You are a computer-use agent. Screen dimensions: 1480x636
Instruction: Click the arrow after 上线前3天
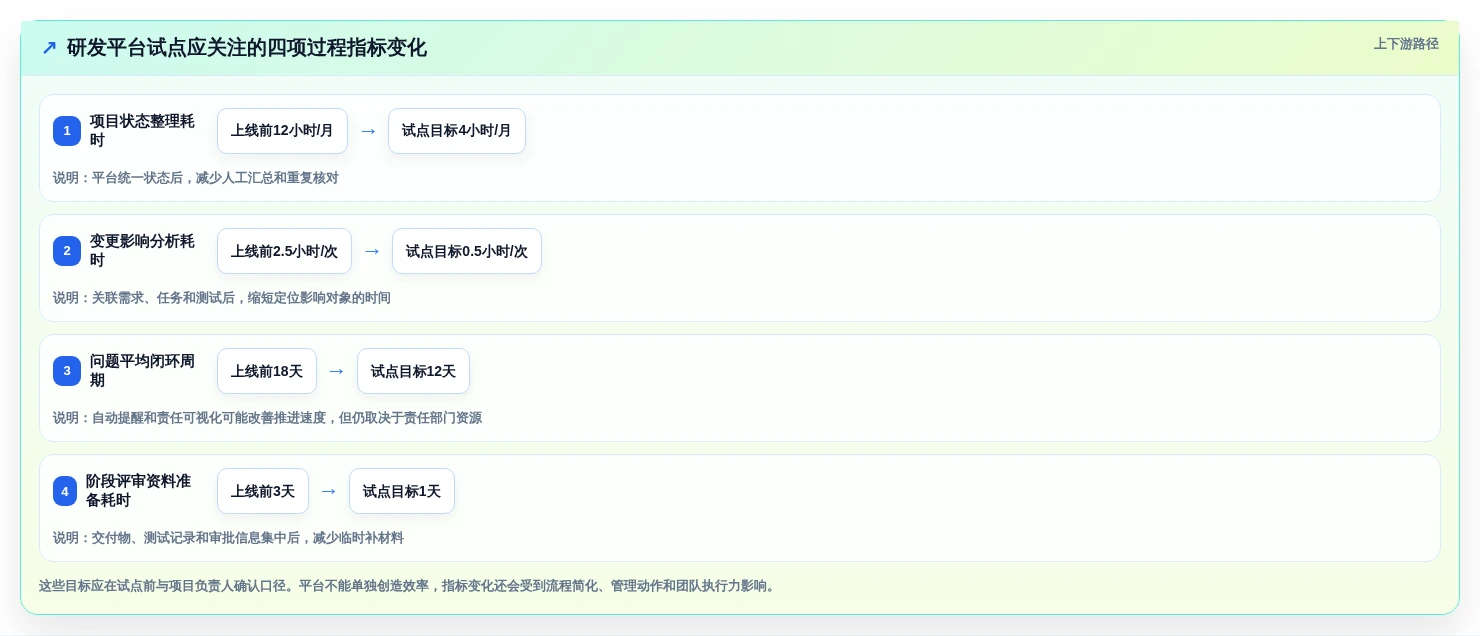(x=329, y=491)
